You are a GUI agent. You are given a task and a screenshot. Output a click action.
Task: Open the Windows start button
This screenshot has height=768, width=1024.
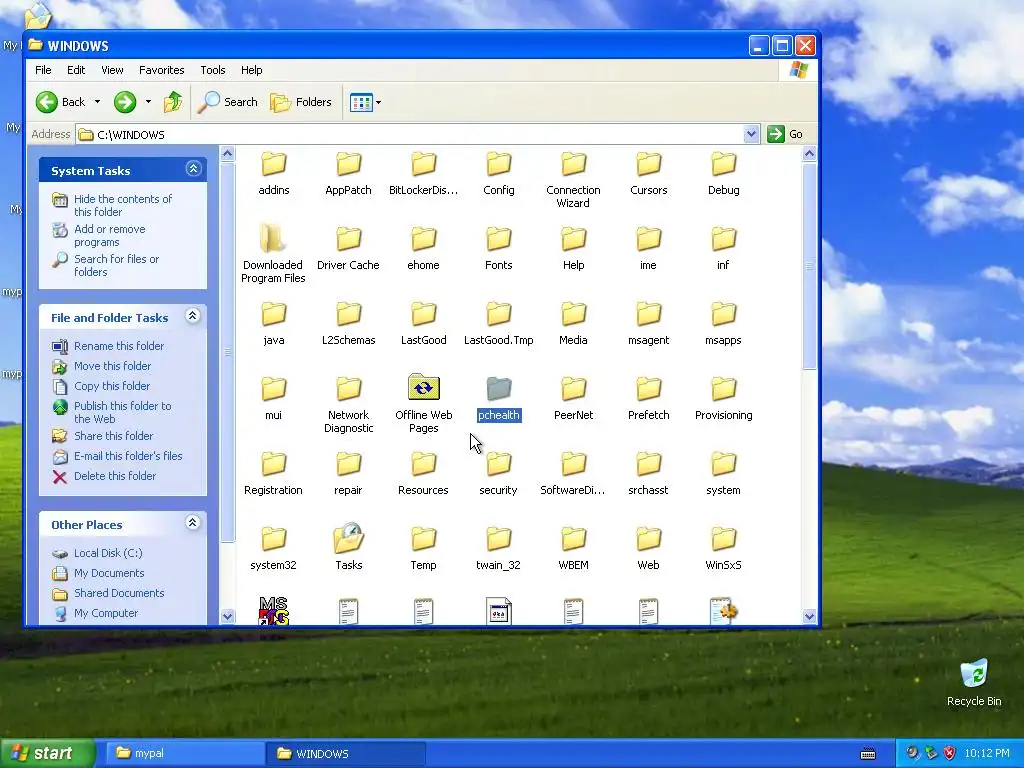[48, 753]
